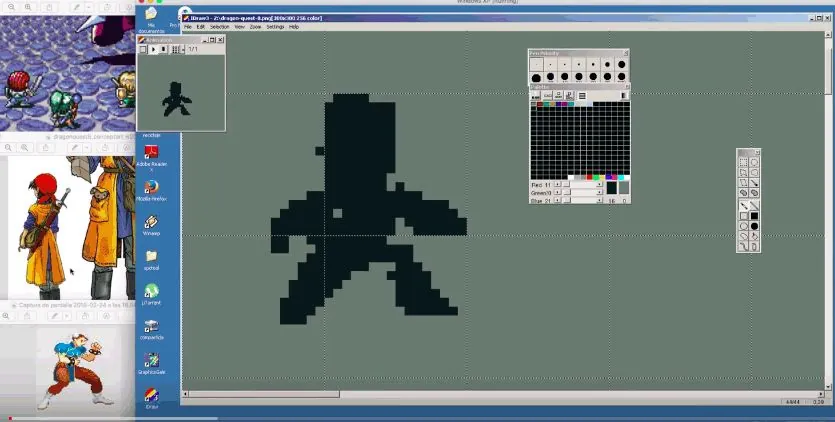
Task: Click the list-lines icon in Palette toolbar
Action: point(582,96)
